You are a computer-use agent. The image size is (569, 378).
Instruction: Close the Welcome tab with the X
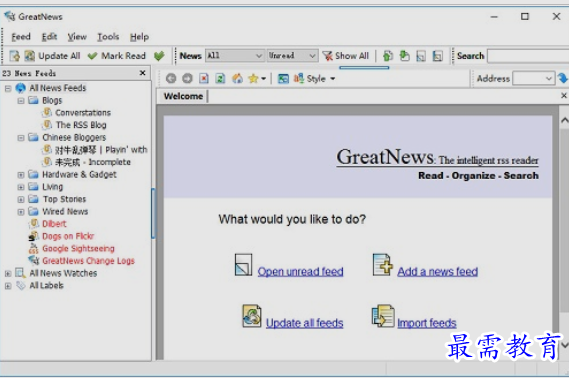pos(564,95)
